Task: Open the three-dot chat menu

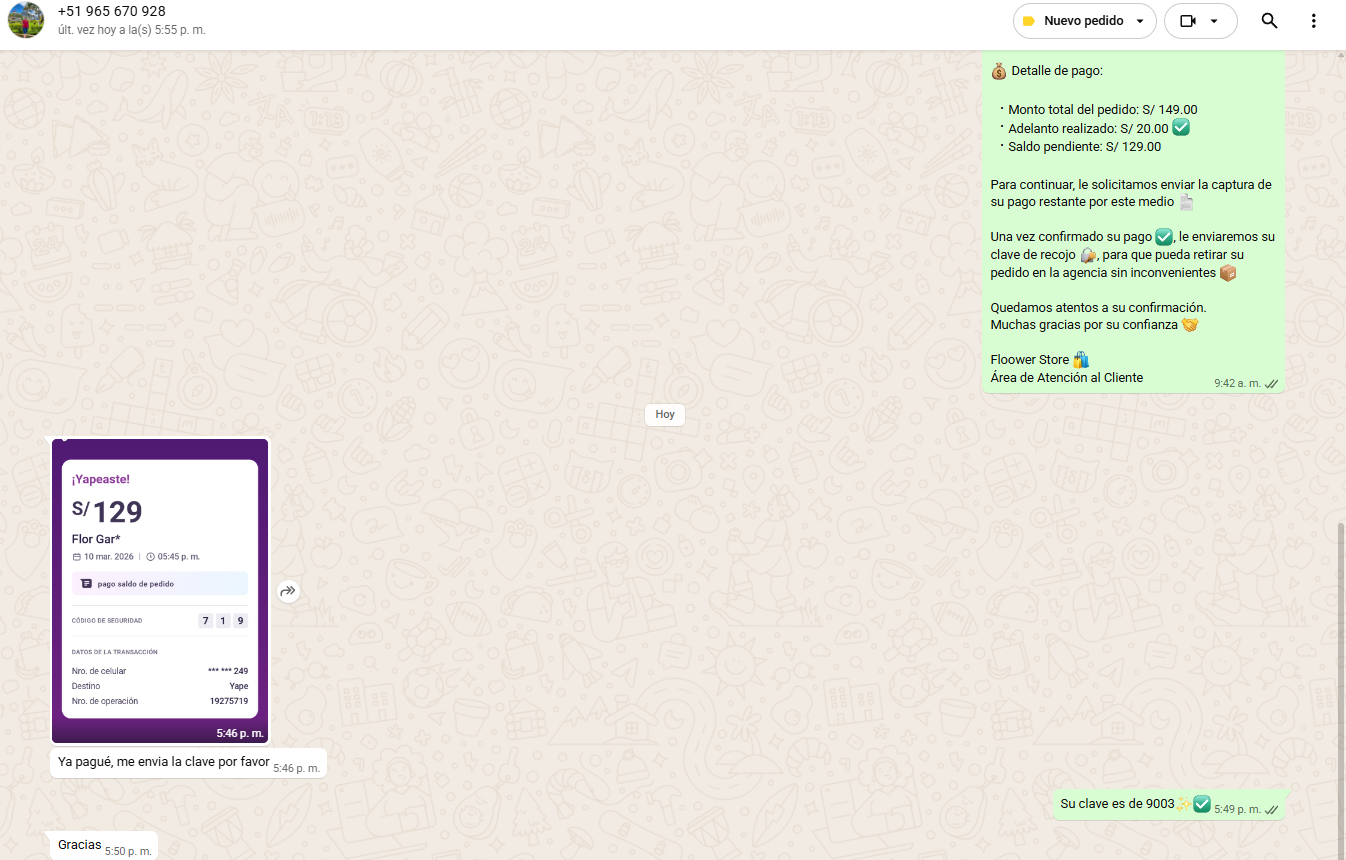Action: coord(1313,21)
